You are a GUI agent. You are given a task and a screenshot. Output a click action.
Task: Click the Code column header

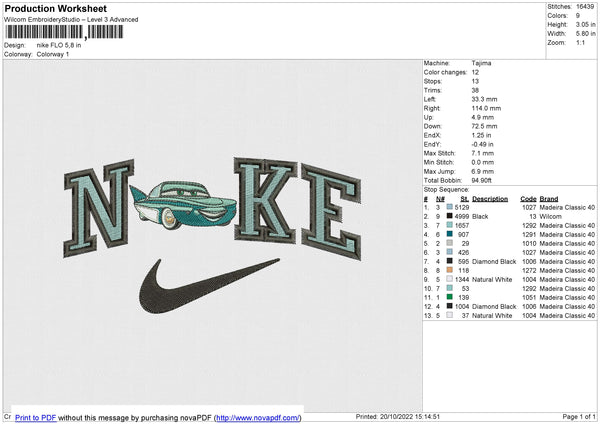(528, 199)
